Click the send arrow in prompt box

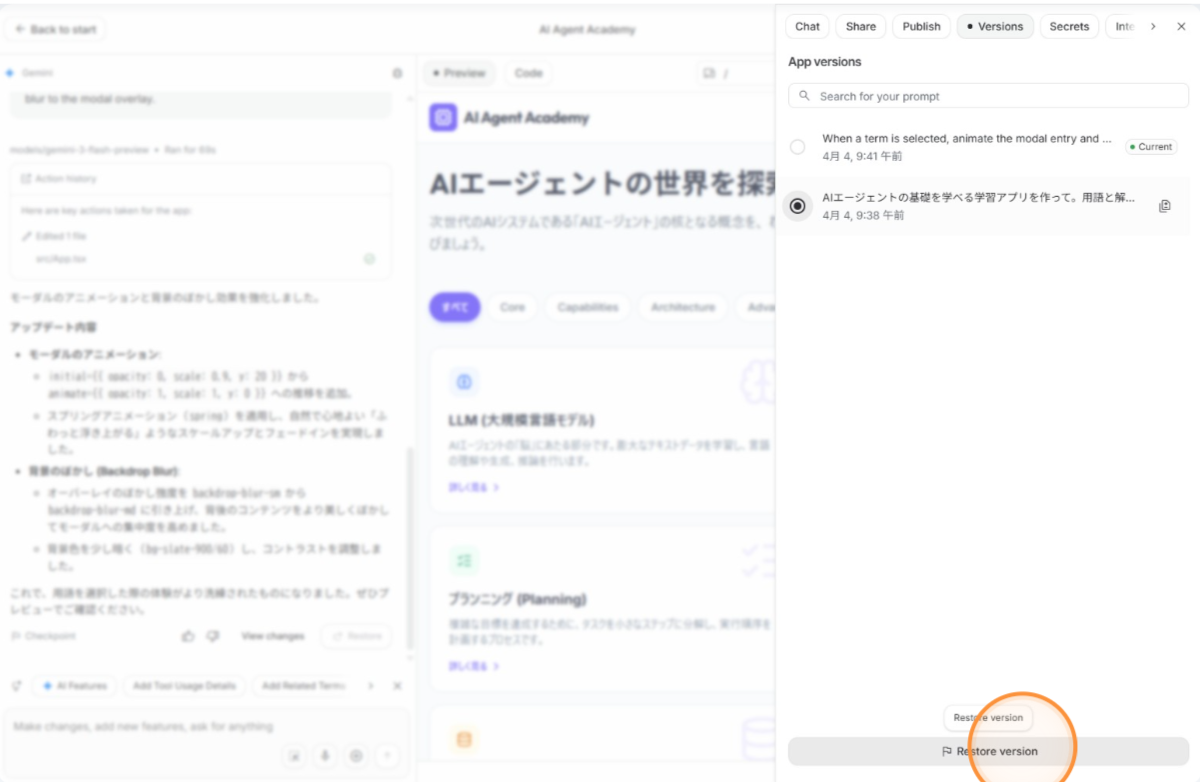point(388,756)
